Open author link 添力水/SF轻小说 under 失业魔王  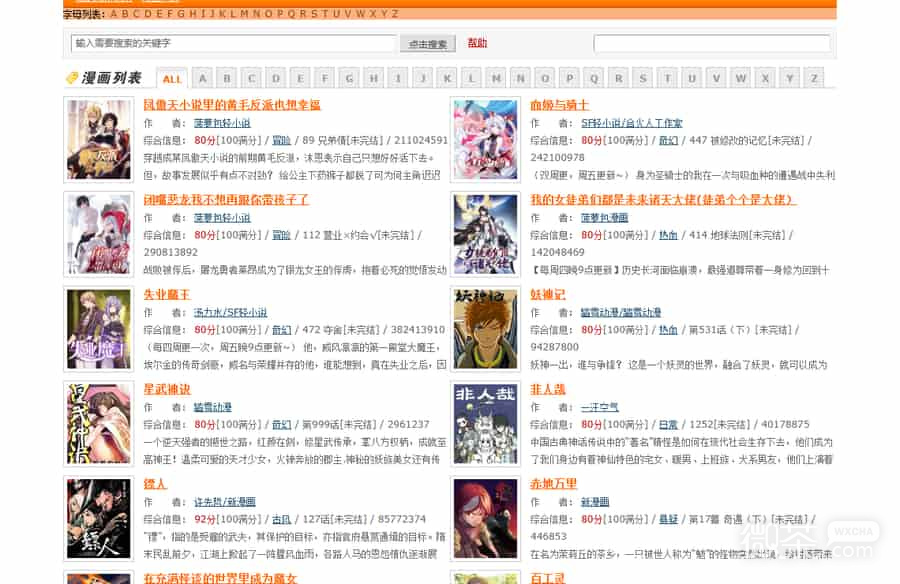point(230,312)
